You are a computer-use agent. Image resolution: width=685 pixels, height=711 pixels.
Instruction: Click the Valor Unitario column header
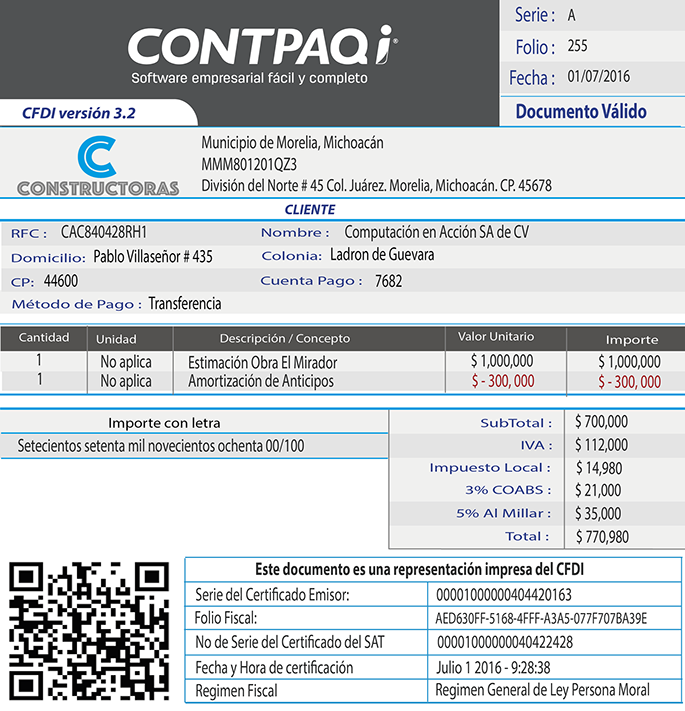click(x=496, y=337)
